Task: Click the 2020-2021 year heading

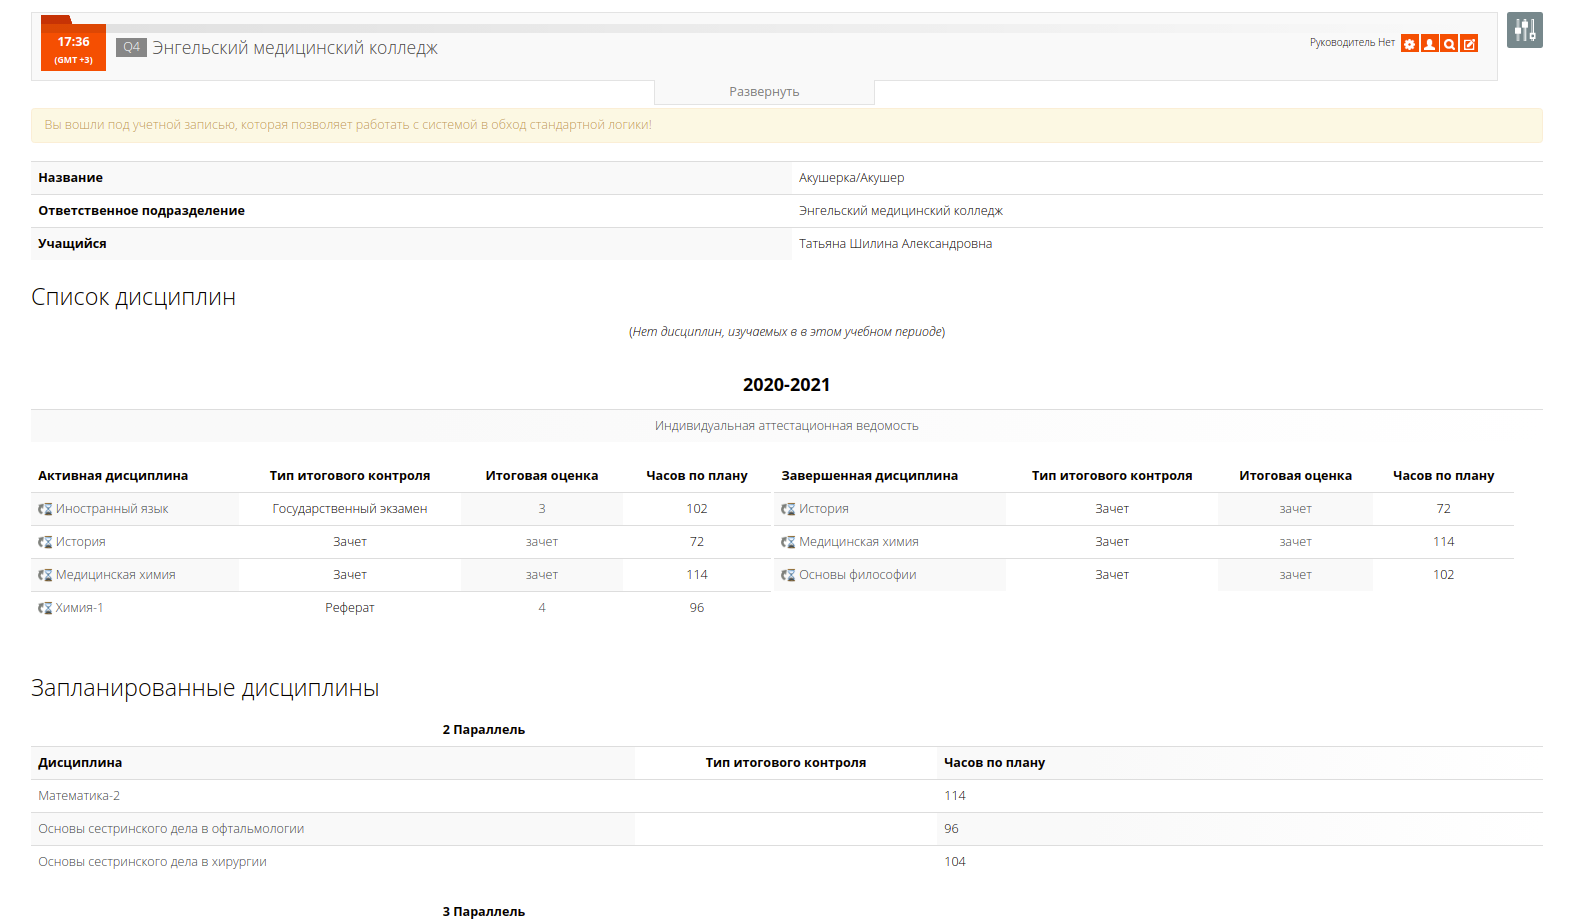Action: point(787,385)
